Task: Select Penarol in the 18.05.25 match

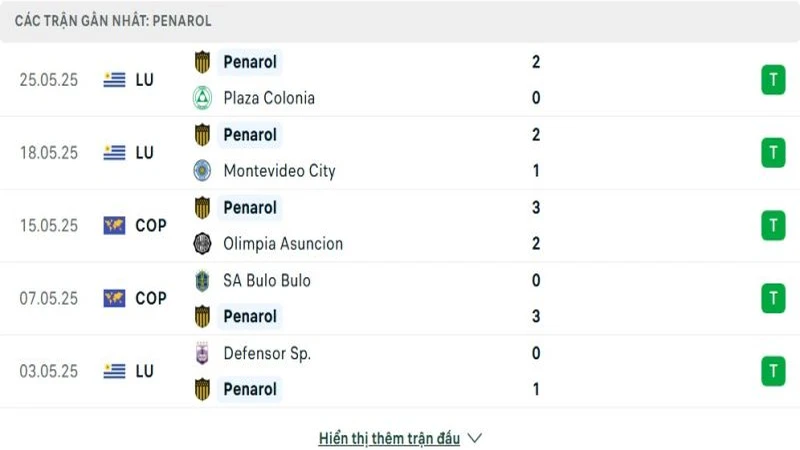Action: (250, 135)
